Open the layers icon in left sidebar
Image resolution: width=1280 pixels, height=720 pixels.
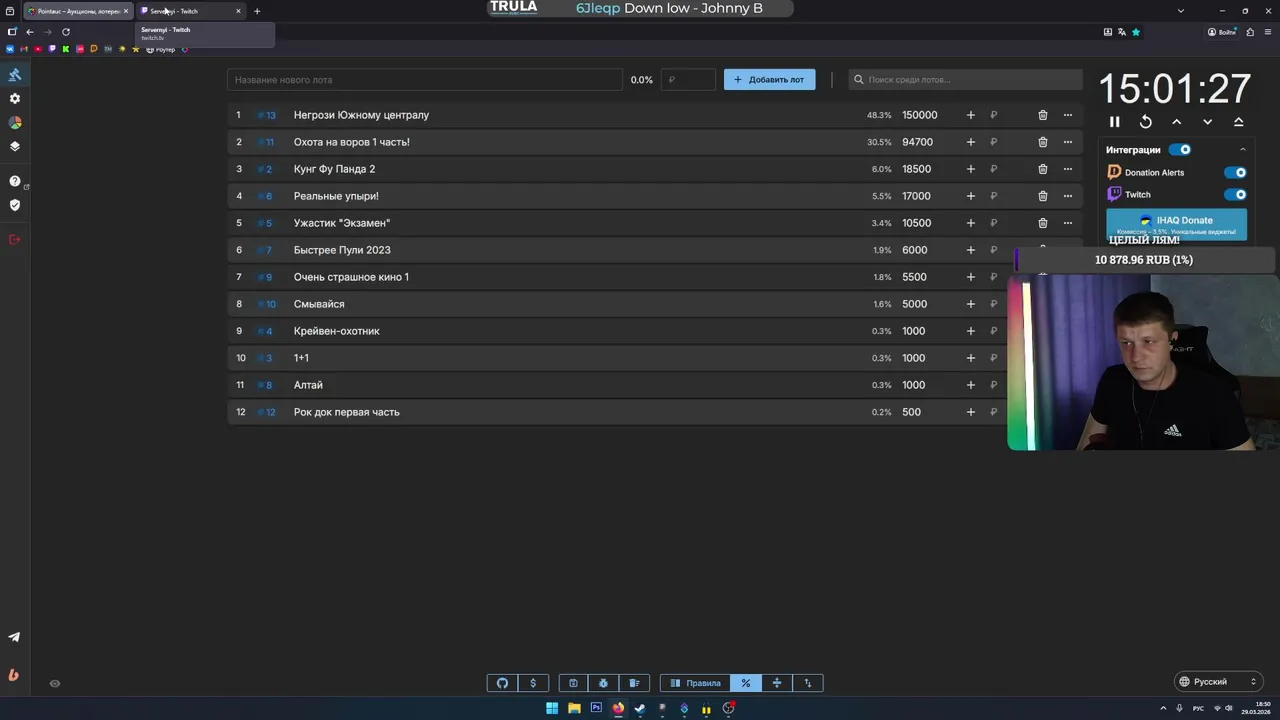(15, 146)
